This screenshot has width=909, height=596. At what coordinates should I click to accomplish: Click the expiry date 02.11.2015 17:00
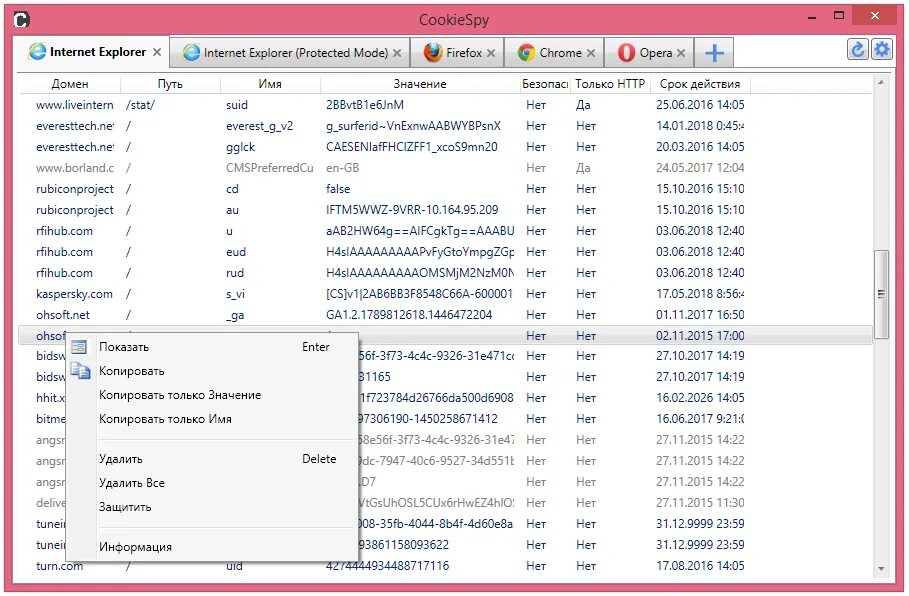click(700, 336)
